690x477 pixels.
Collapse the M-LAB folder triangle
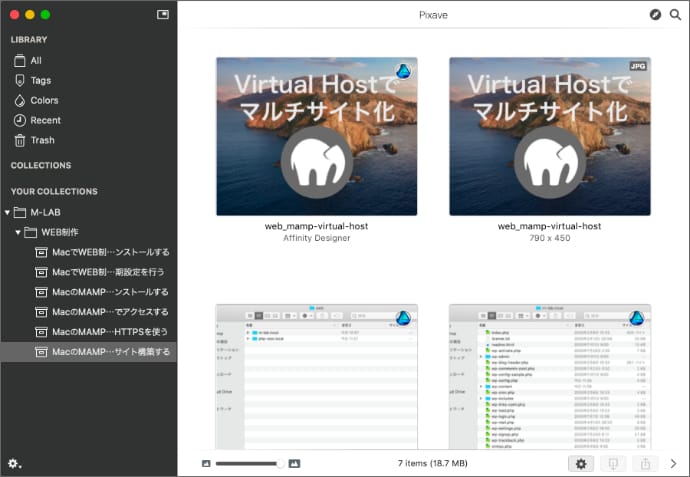7,212
